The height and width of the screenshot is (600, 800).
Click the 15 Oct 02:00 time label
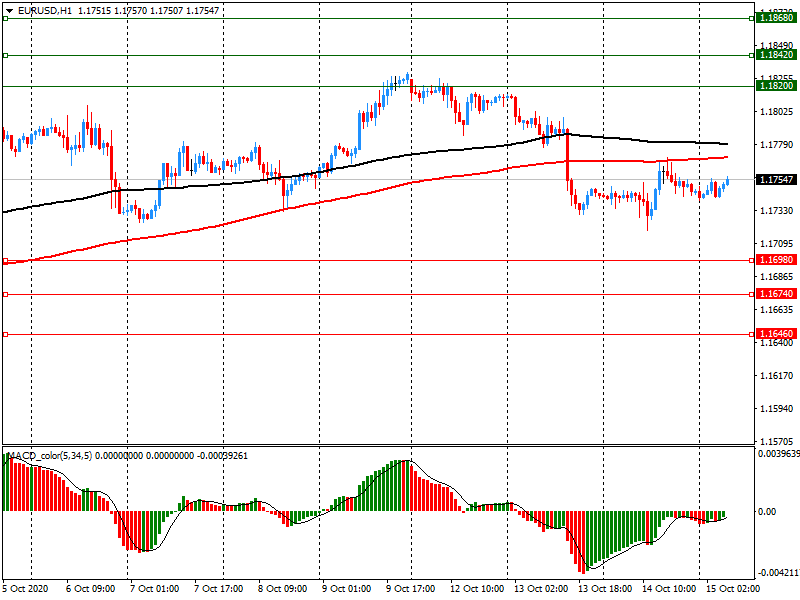[733, 588]
